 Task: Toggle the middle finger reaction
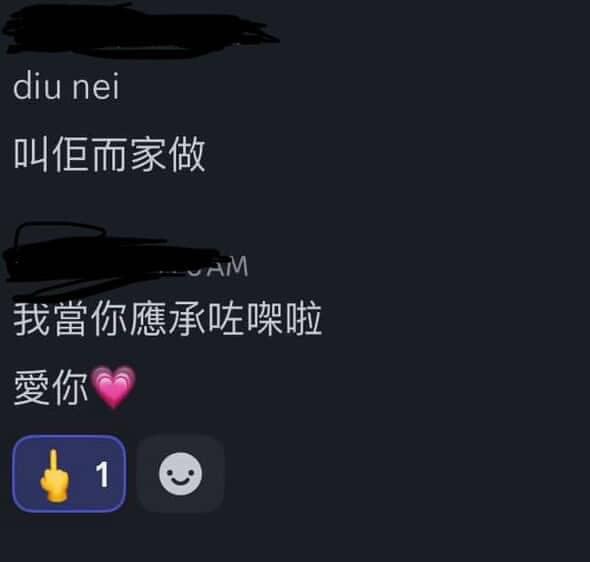69,474
